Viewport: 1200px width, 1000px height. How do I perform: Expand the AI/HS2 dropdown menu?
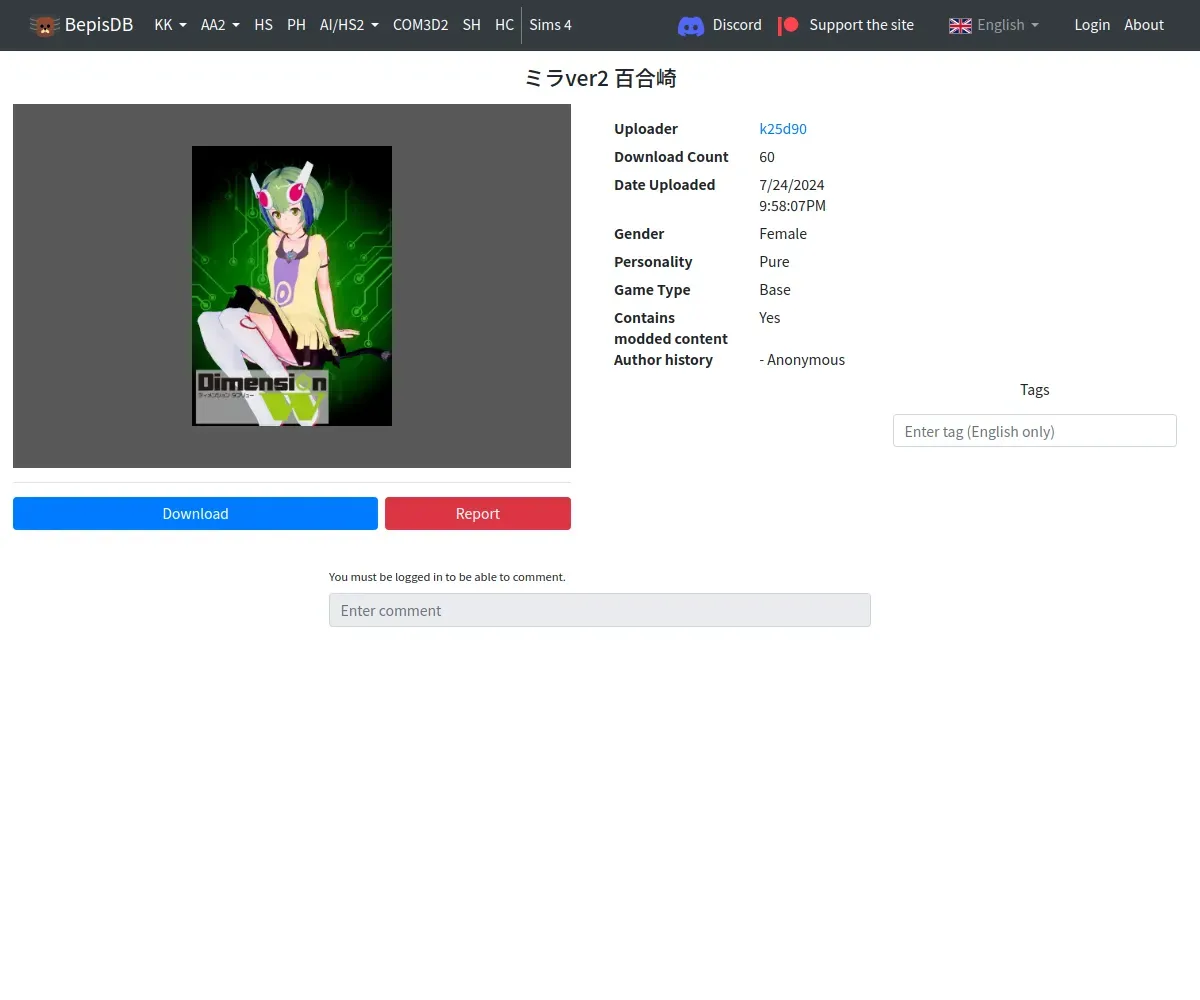[349, 25]
